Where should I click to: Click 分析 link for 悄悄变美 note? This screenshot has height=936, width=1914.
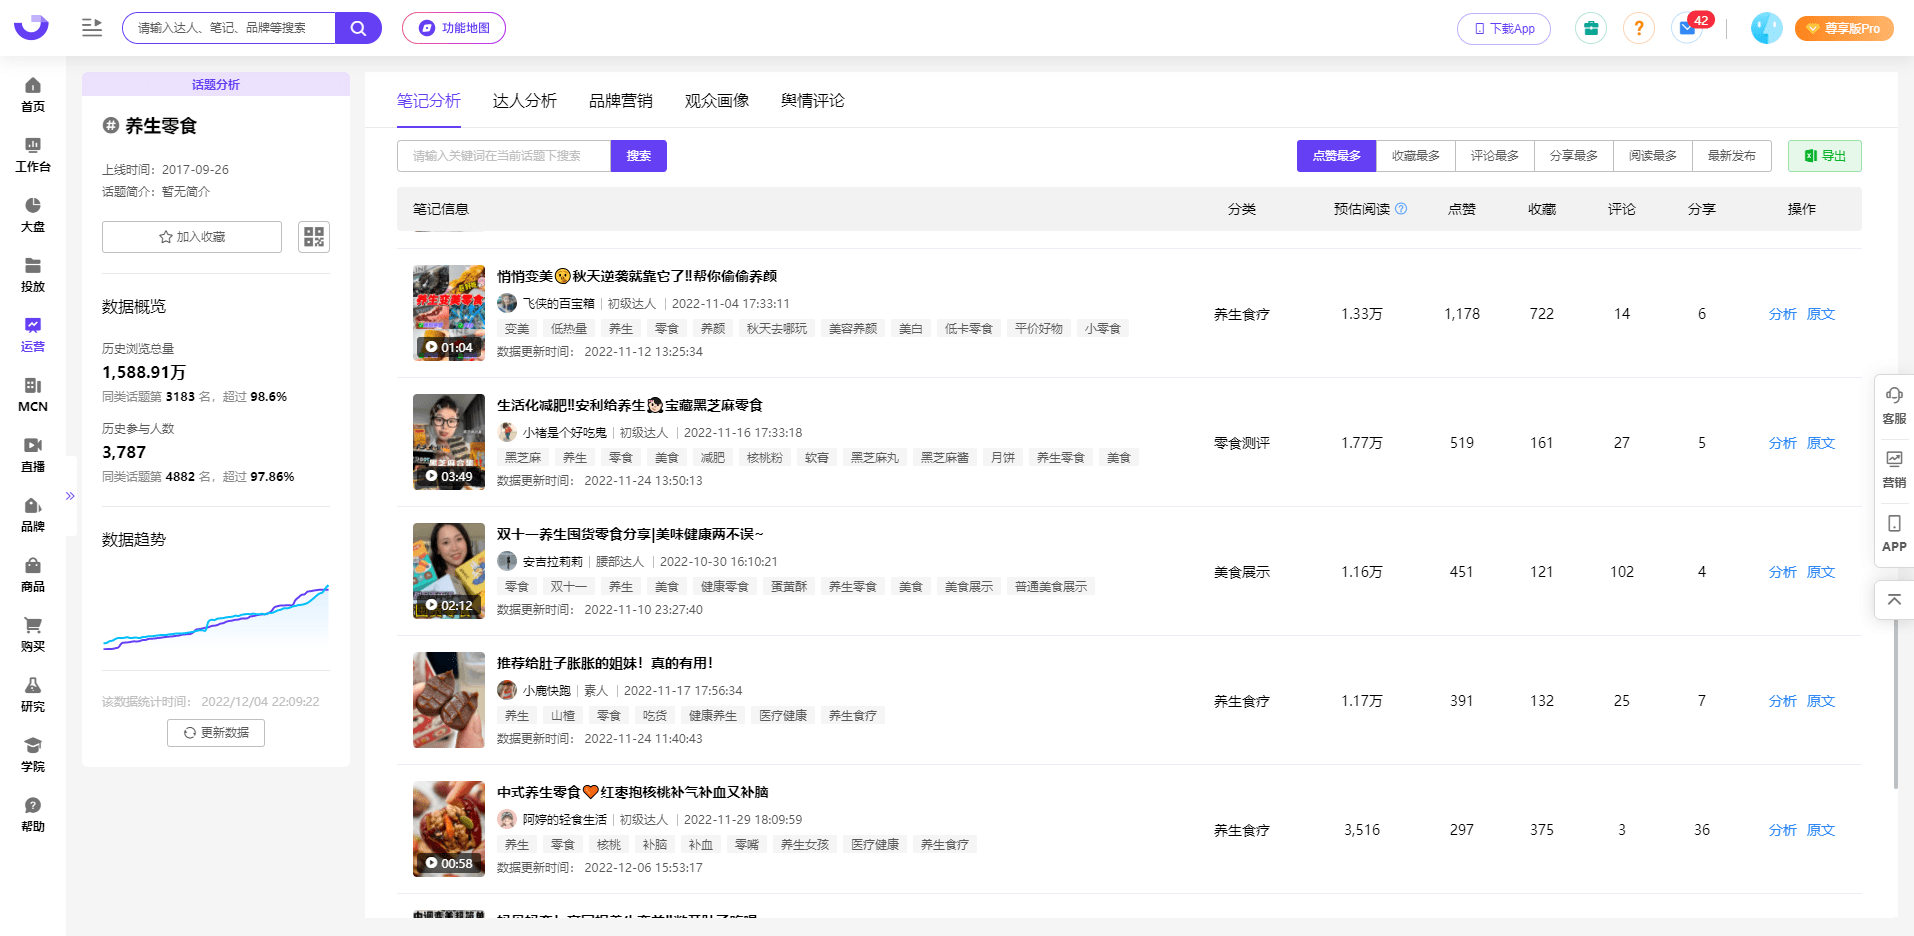coord(1783,314)
